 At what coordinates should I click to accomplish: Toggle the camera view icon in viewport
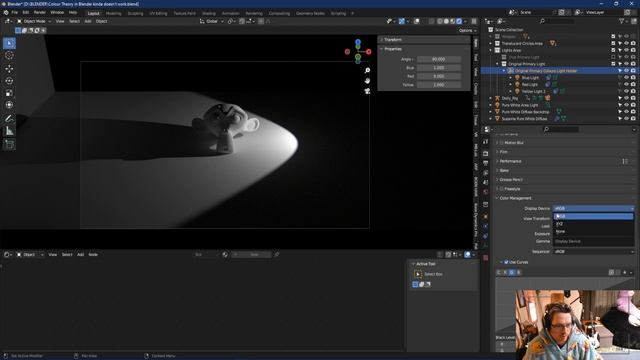click(367, 91)
